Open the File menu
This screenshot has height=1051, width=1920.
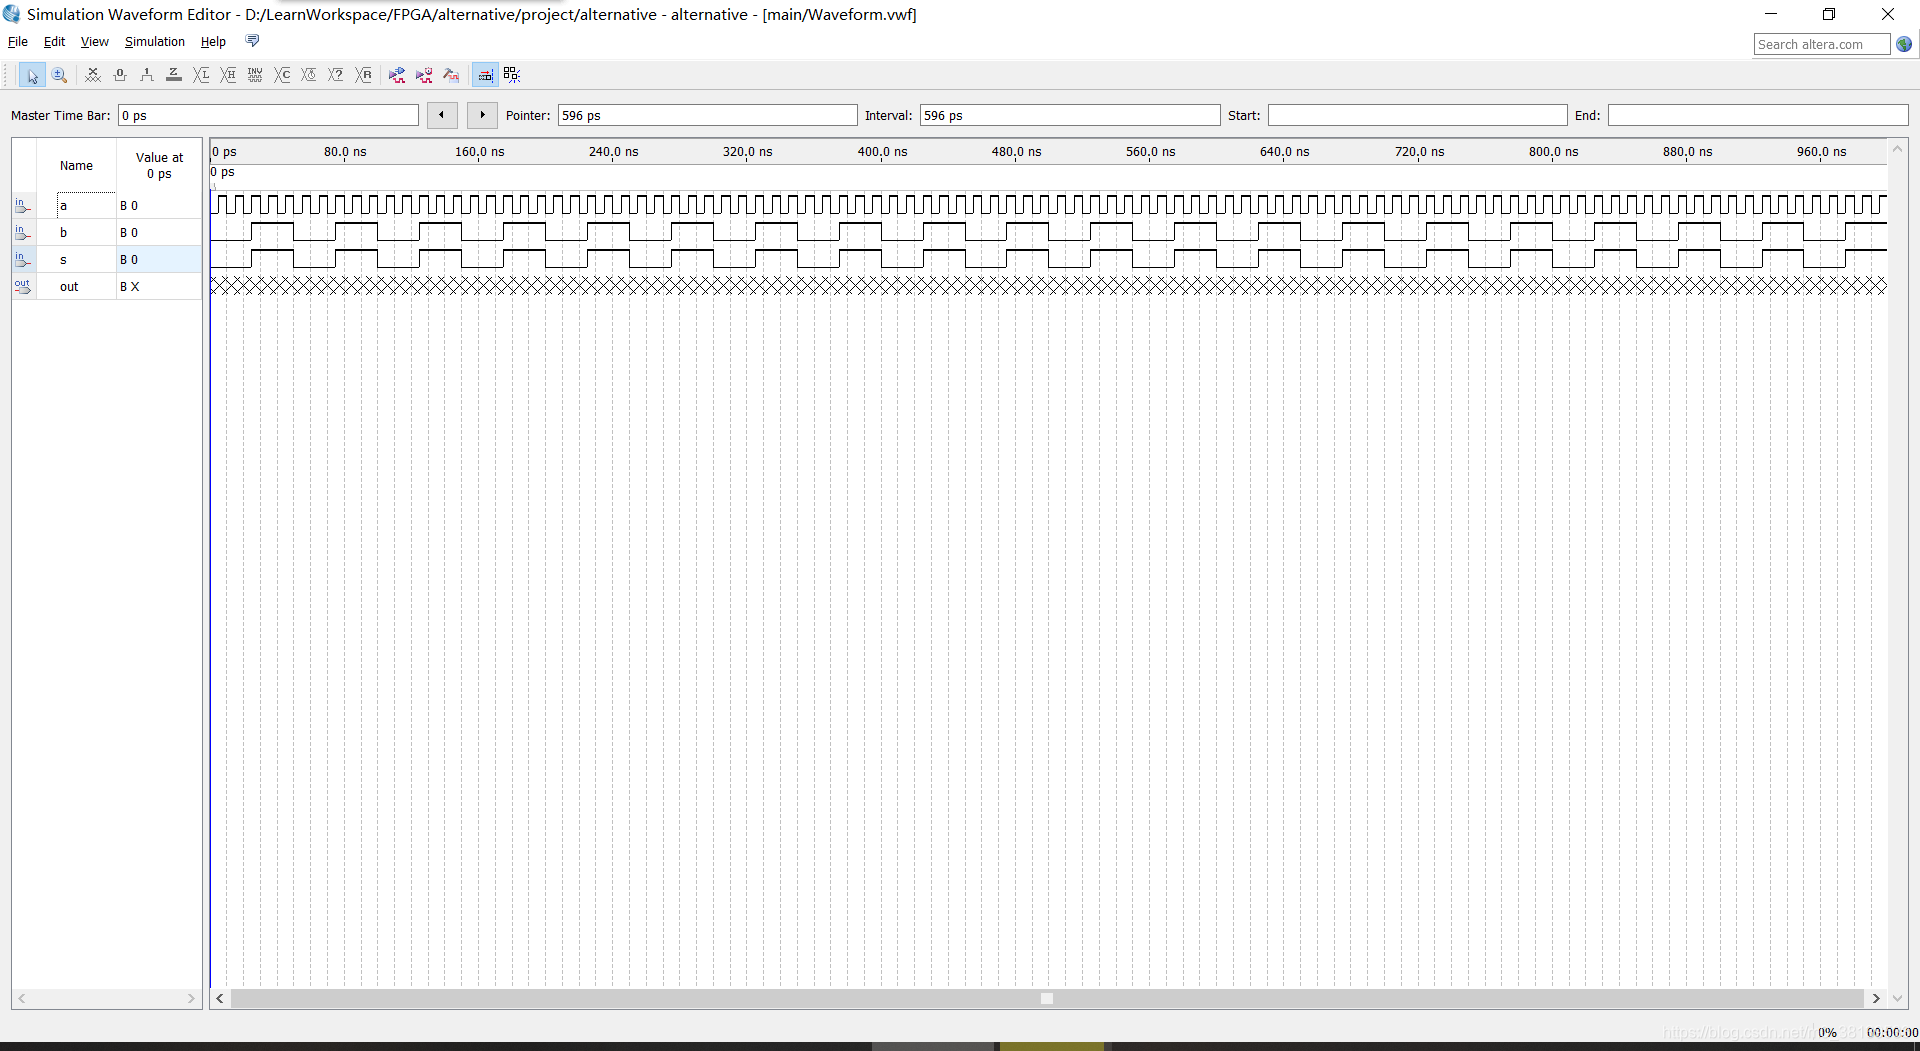click(x=18, y=42)
